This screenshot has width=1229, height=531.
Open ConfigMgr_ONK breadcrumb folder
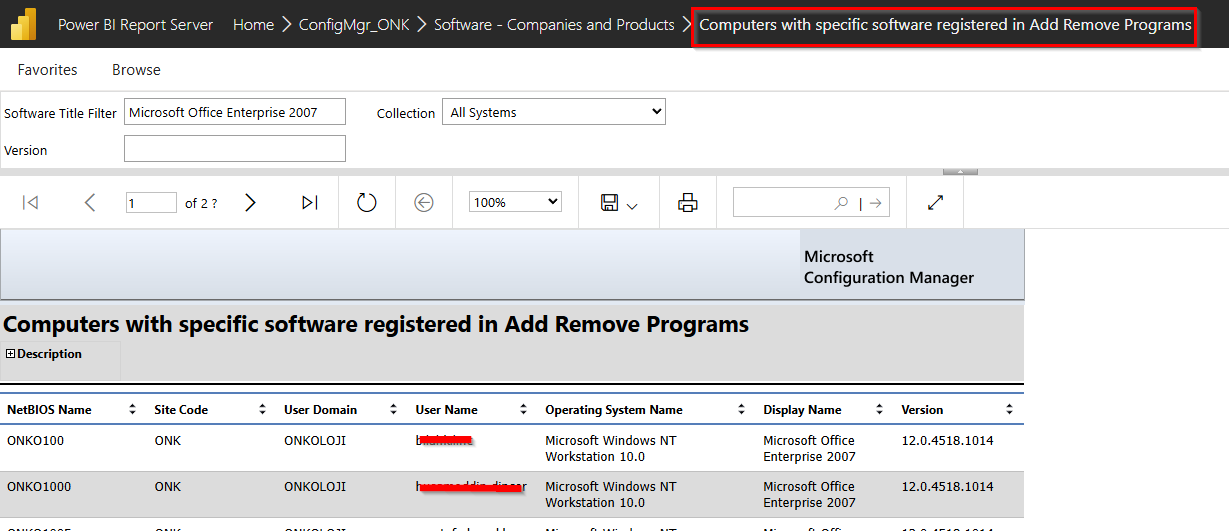[354, 25]
